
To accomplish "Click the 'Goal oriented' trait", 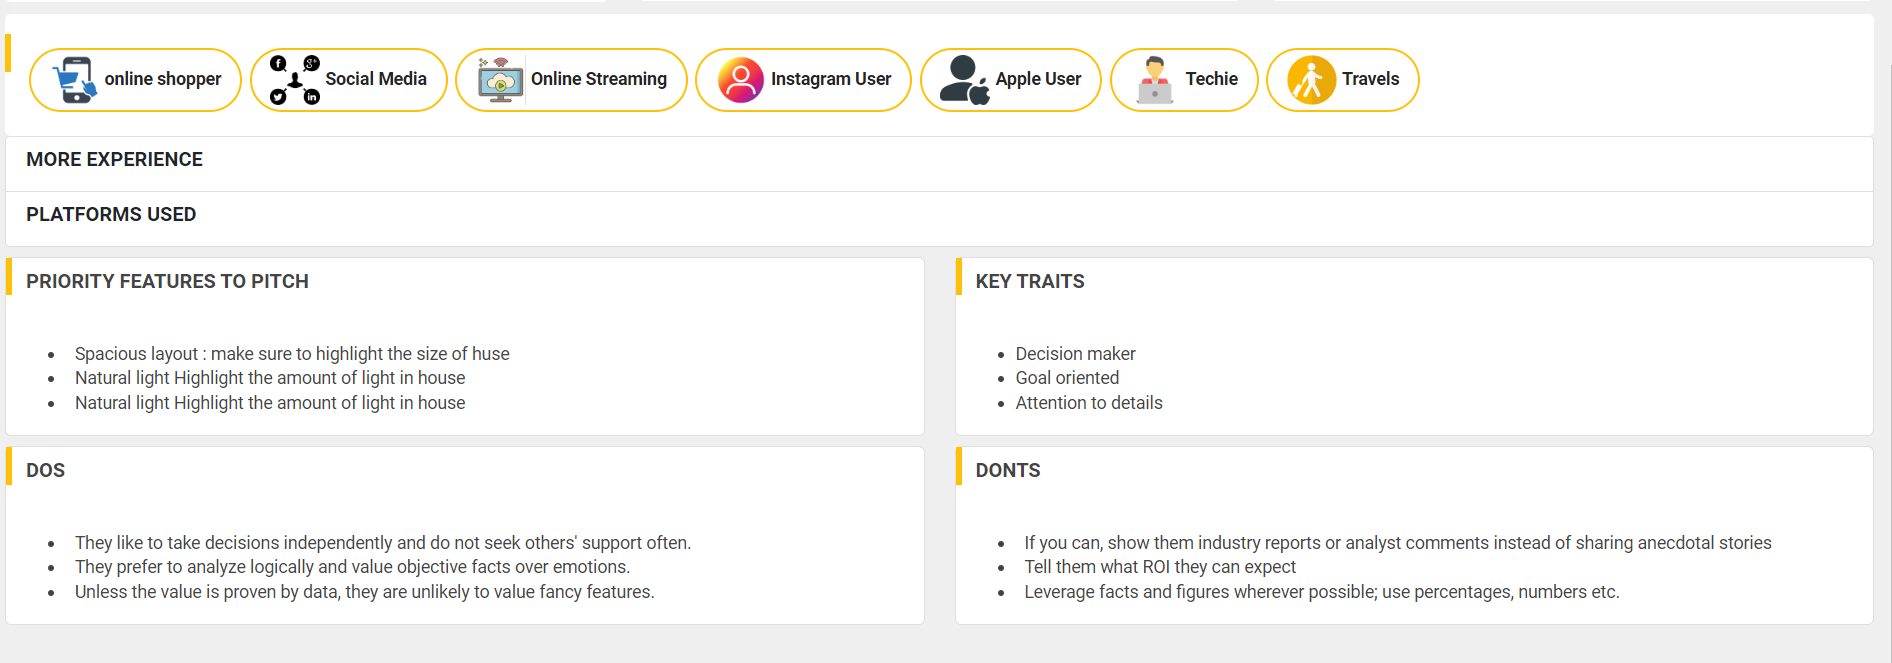I will click(x=1067, y=378).
